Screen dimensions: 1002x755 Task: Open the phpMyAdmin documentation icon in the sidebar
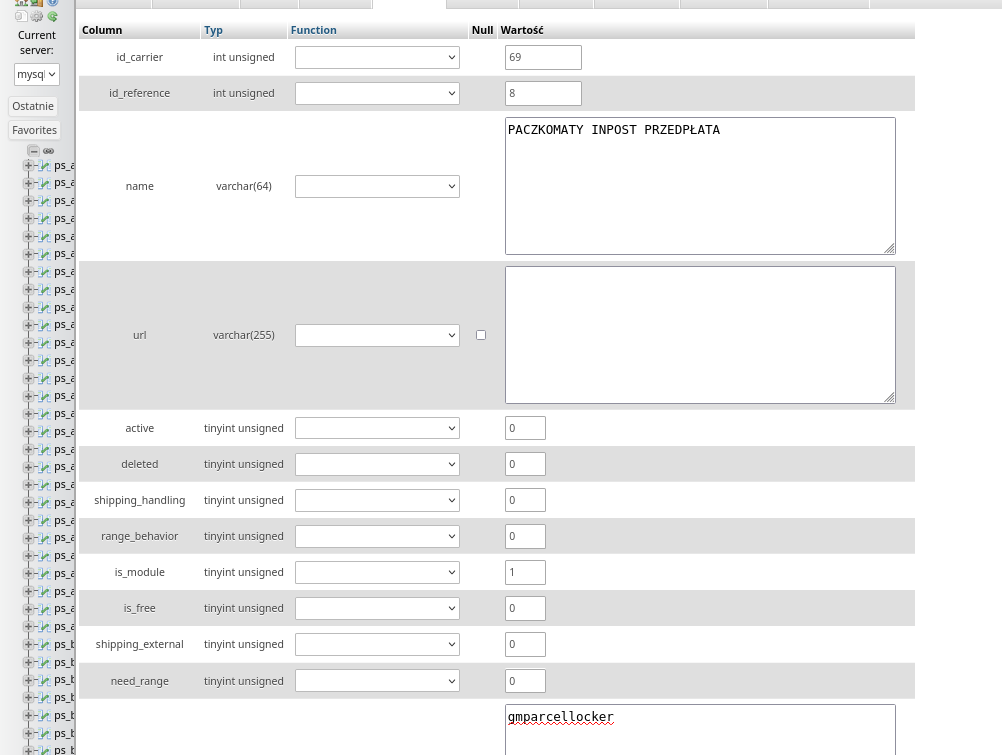52,3
